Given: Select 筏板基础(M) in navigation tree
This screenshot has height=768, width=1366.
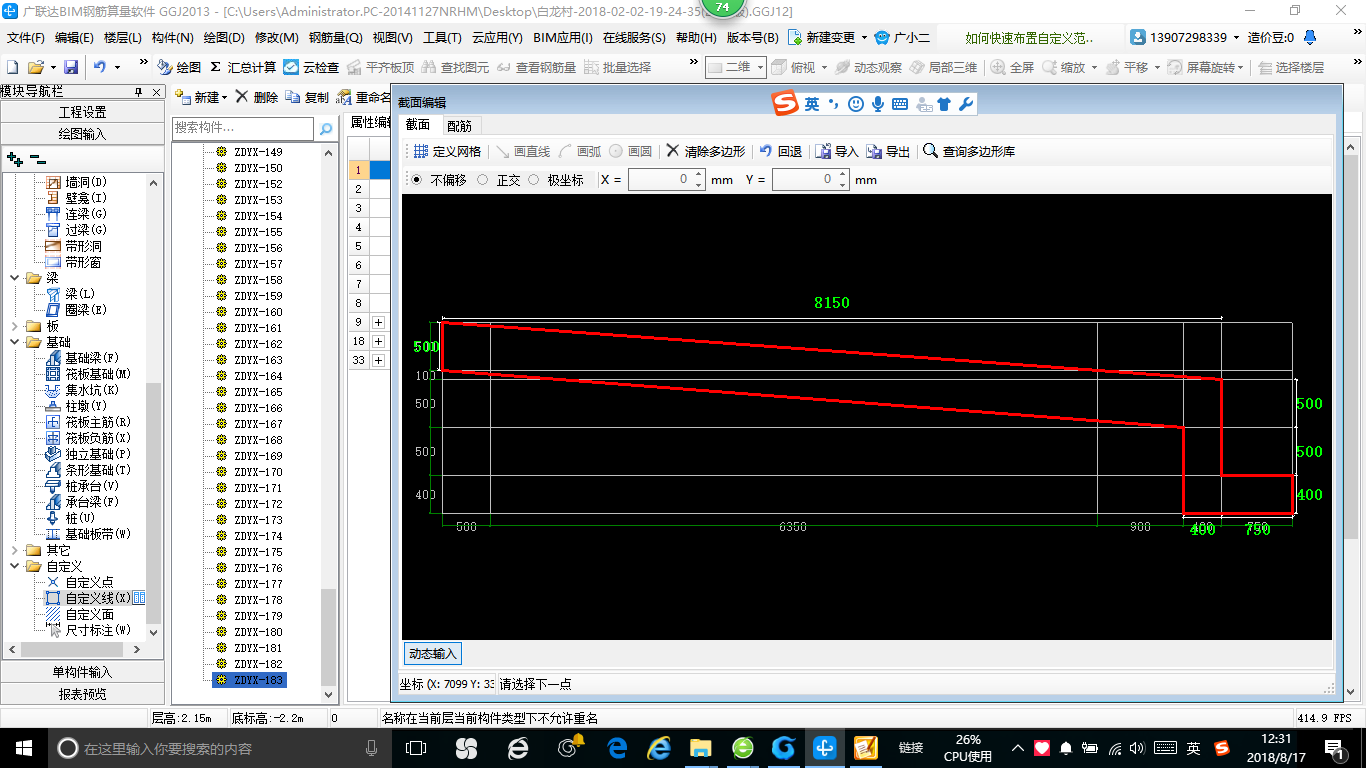Looking at the screenshot, I should (x=98, y=374).
